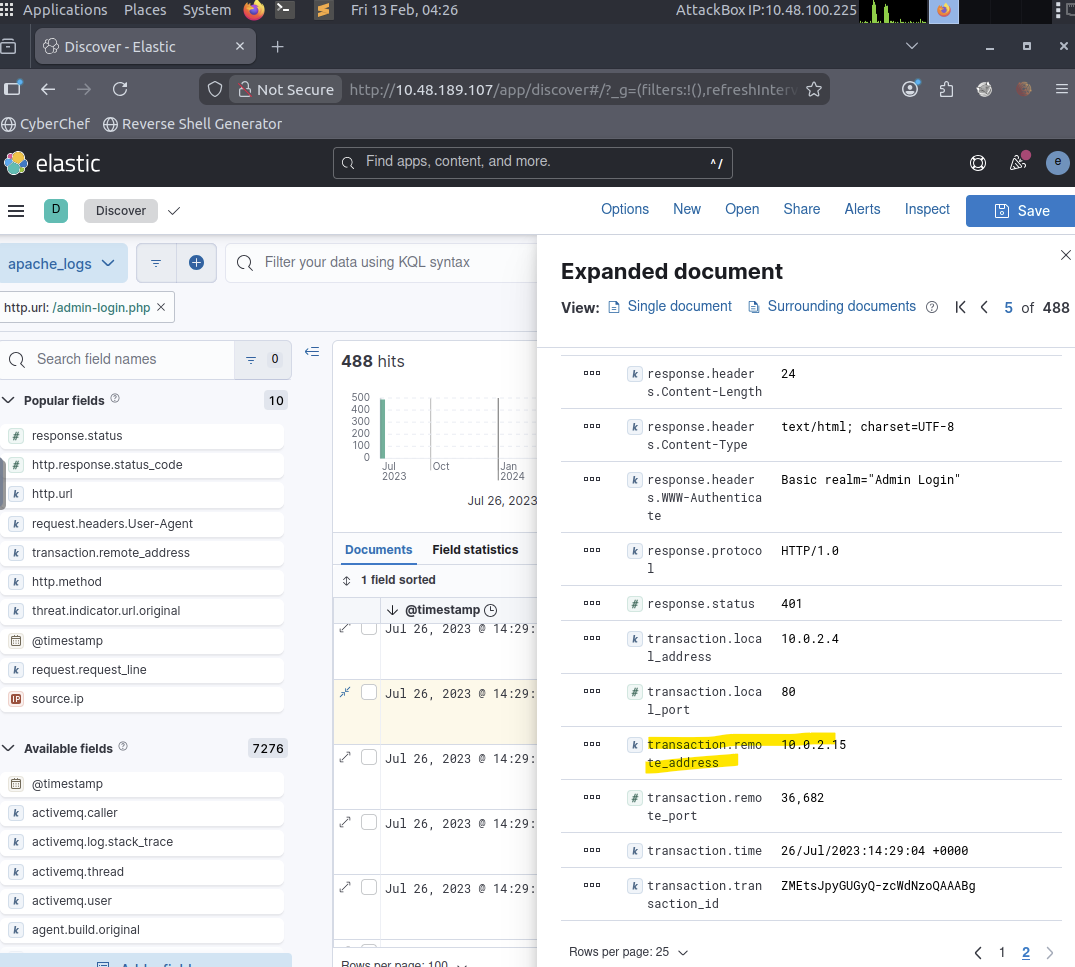Check the highlighted document row checkbox
1075x967 pixels.
click(369, 693)
